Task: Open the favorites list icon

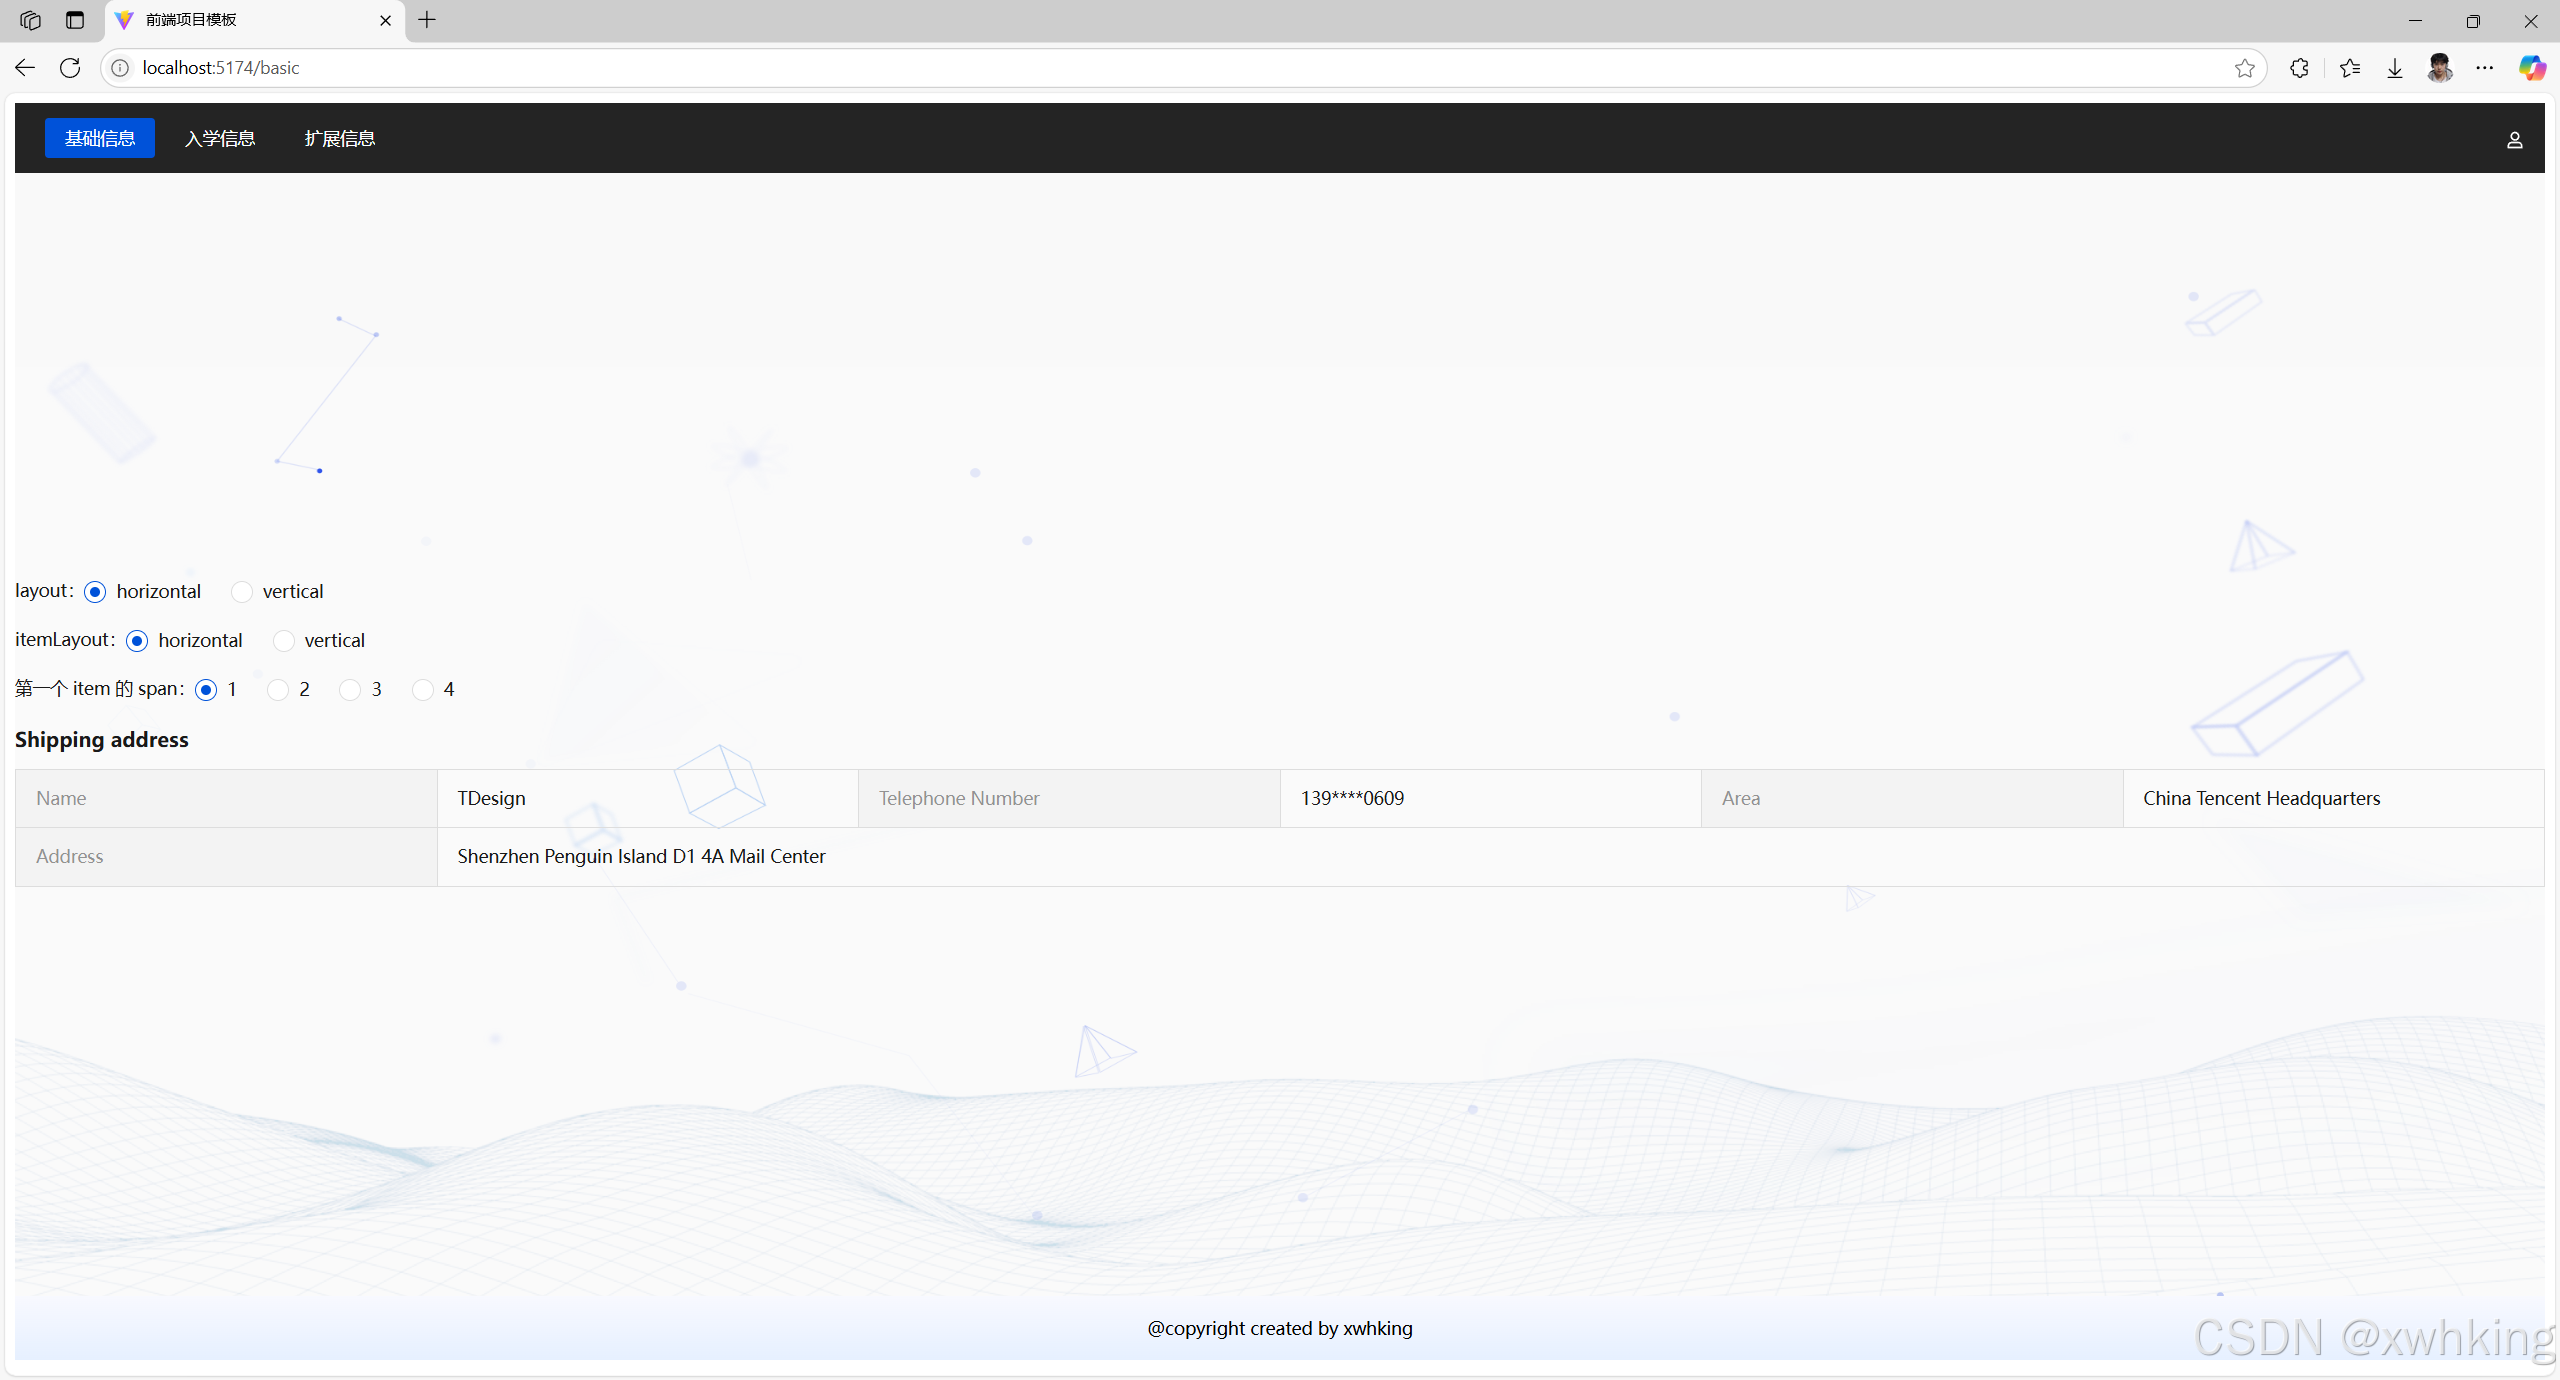Action: [x=2350, y=68]
